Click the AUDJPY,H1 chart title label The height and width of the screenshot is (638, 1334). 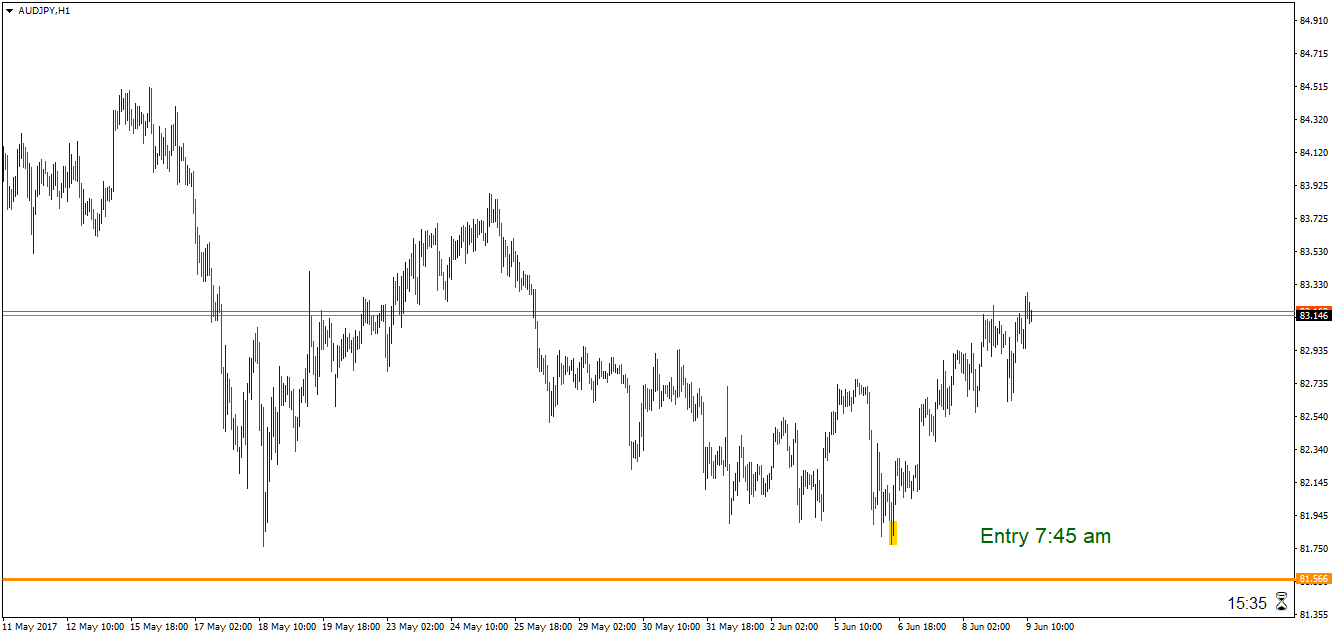43,10
